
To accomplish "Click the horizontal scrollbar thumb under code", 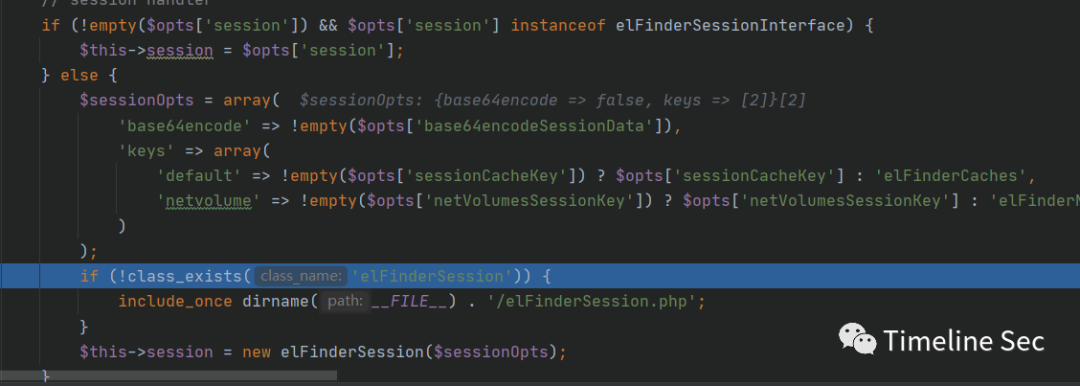I will (x=169, y=376).
